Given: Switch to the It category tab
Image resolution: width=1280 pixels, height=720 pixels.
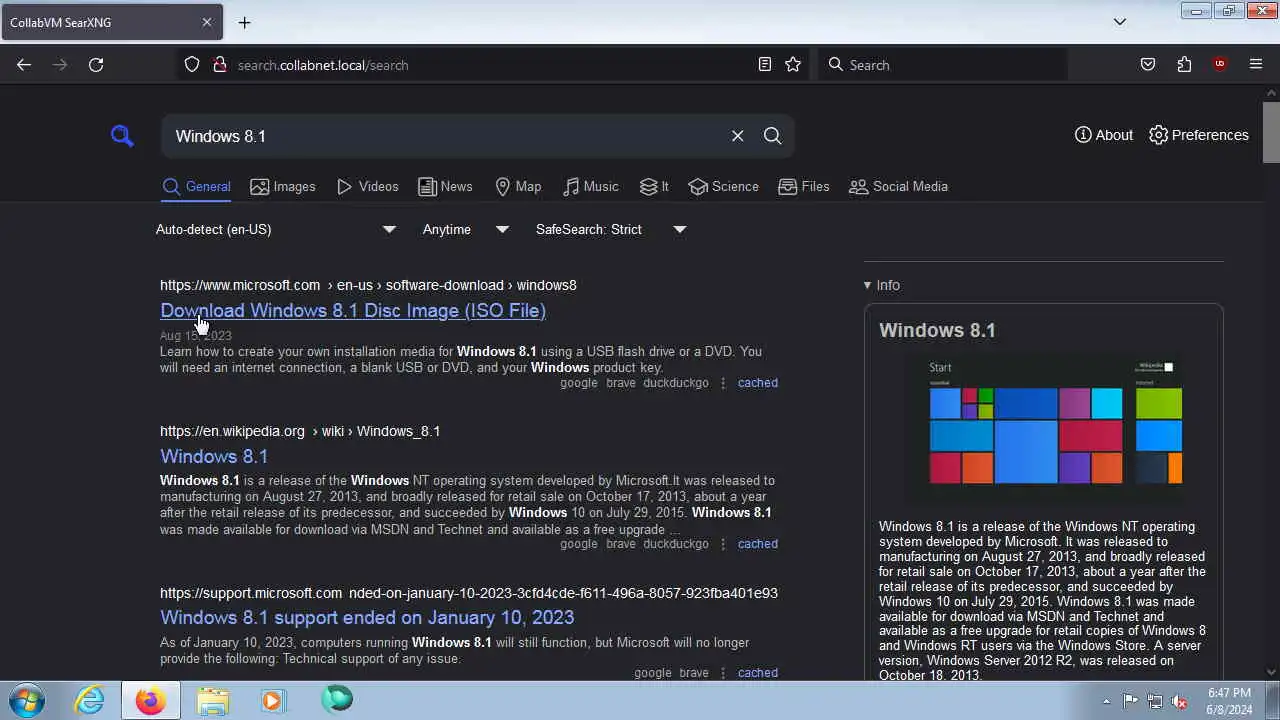Looking at the screenshot, I should (x=654, y=187).
